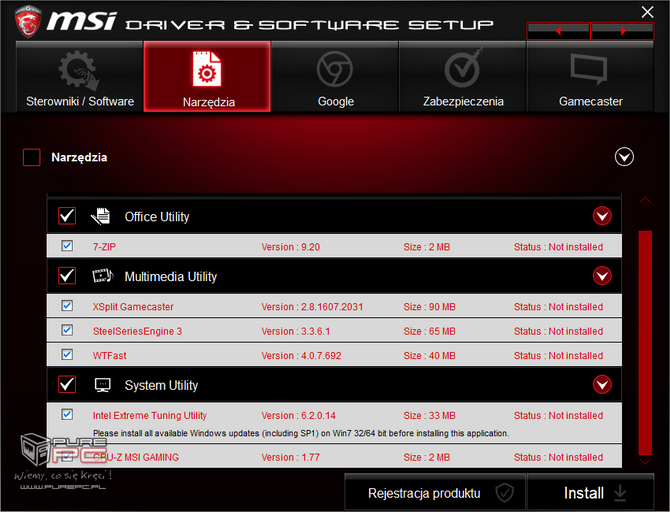
Task: Click the WTFast entry name
Action: click(109, 356)
